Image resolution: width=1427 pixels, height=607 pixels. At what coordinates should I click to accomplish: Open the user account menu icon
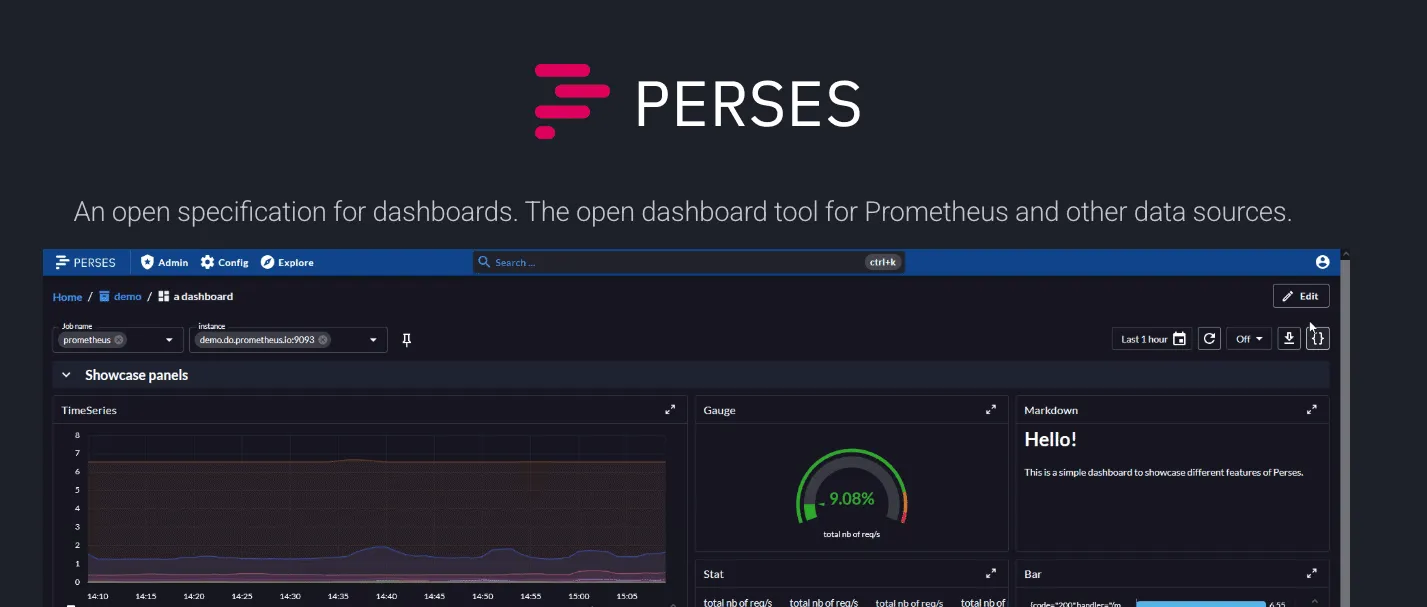(1323, 262)
